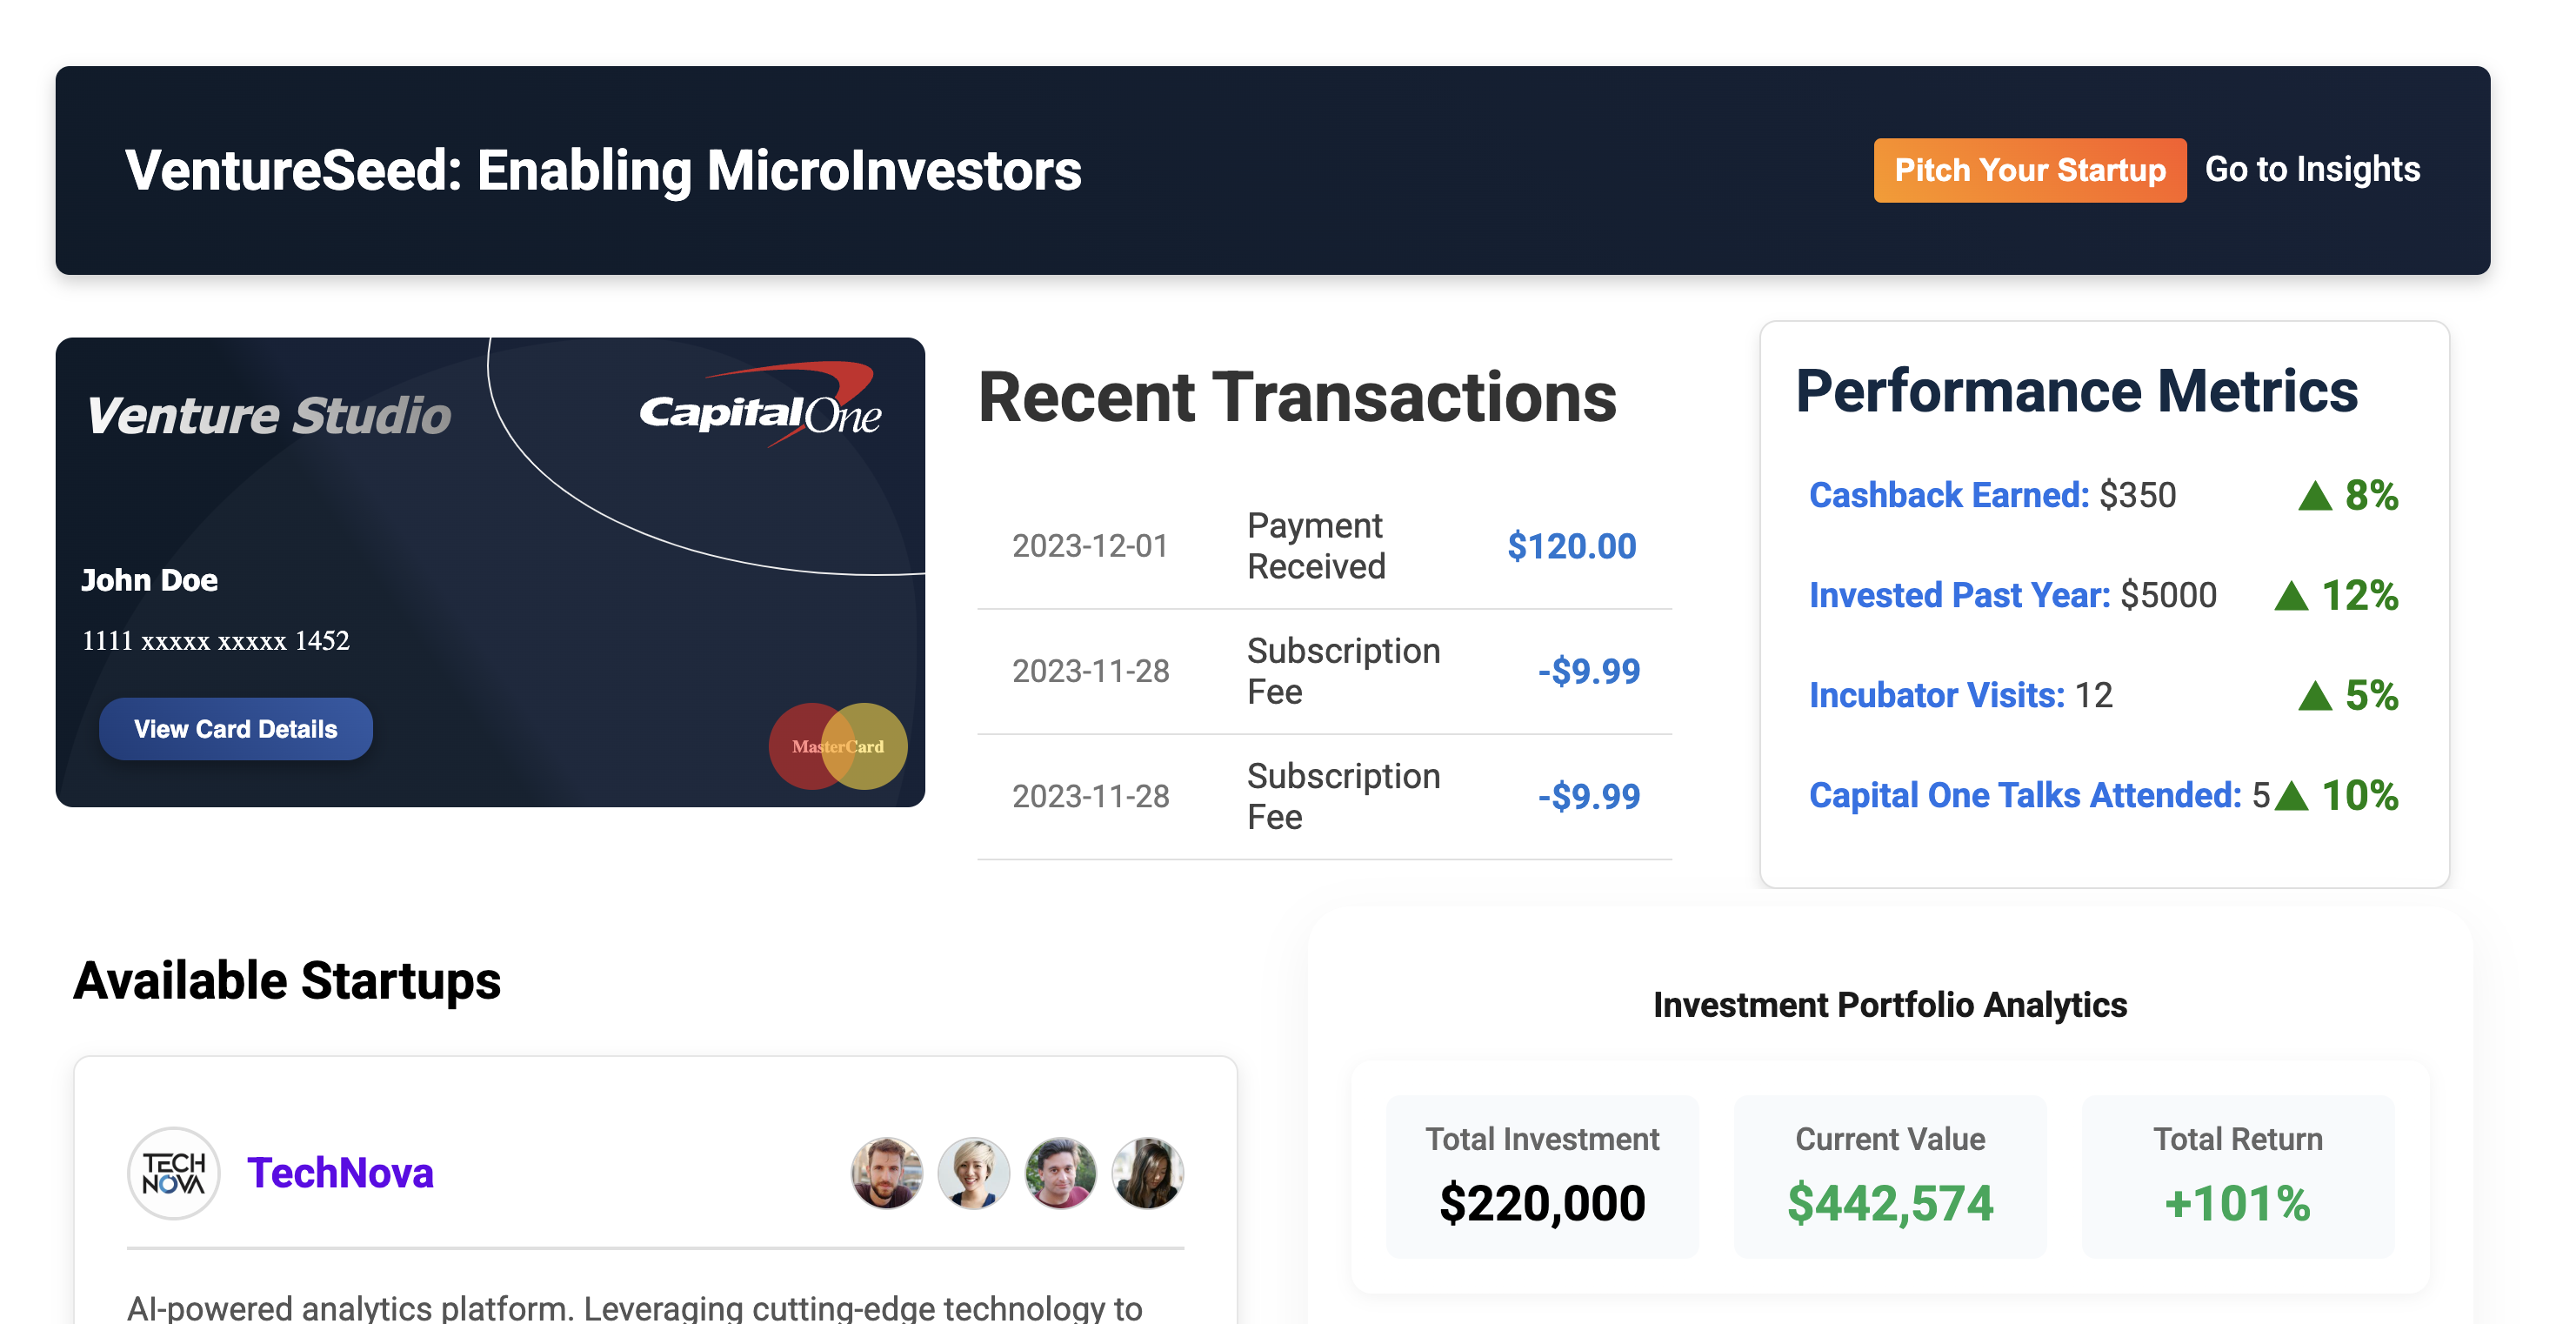
Task: Click Invested Past Year metric label
Action: pyautogui.click(x=1960, y=595)
